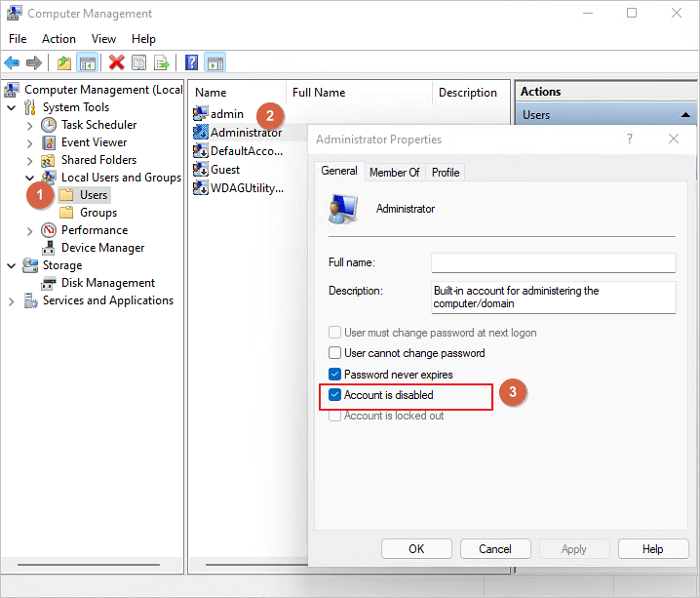Enable 'User cannot change password' checkbox
This screenshot has width=700, height=598.
(x=335, y=353)
